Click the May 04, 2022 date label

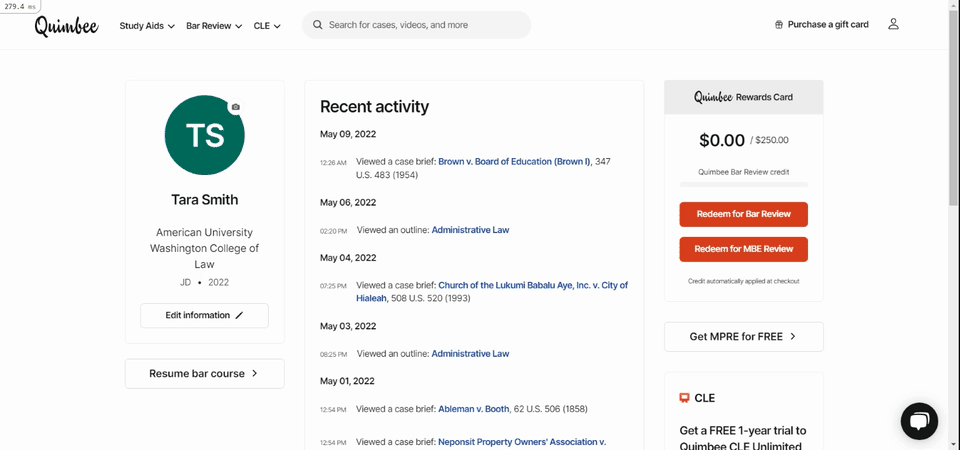tap(348, 258)
